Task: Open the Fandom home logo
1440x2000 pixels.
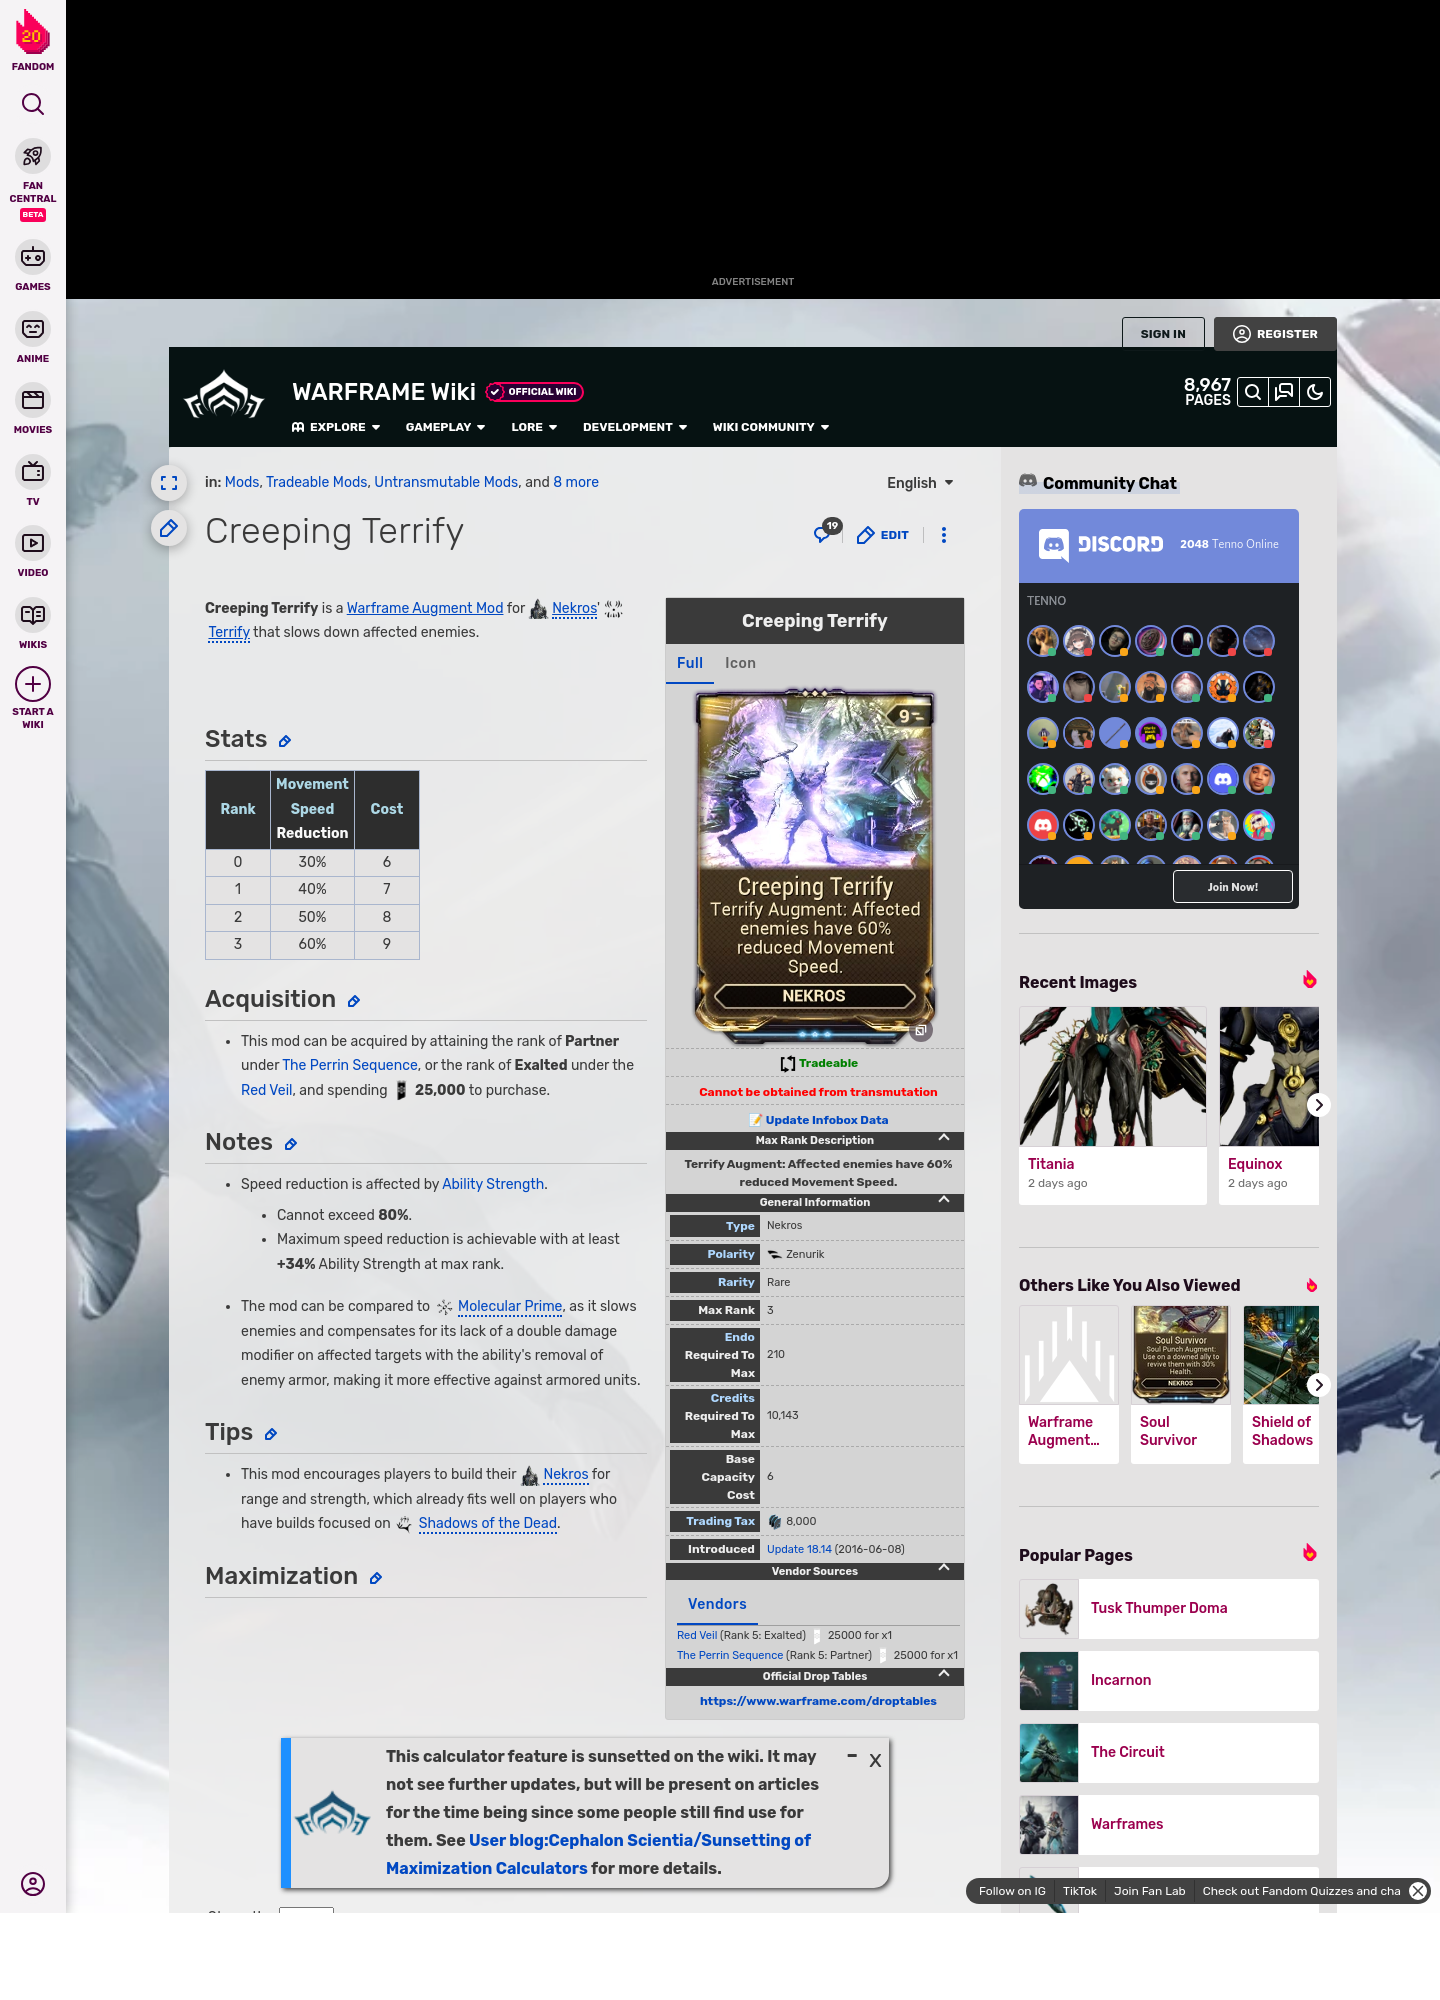Action: coord(33,40)
